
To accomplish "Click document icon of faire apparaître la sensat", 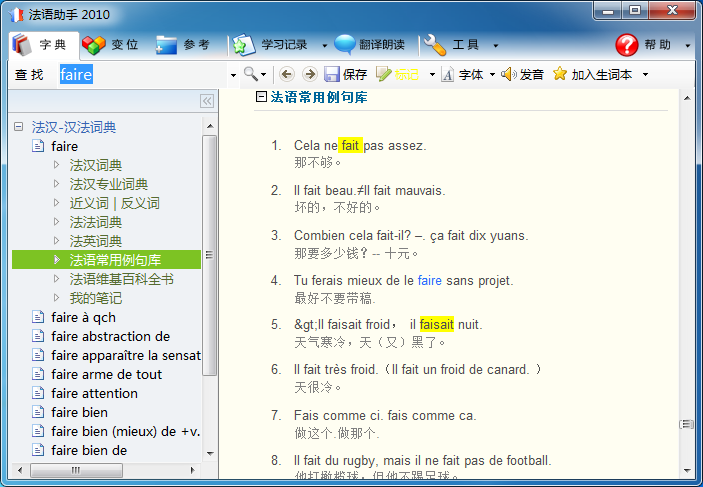I will pos(38,355).
